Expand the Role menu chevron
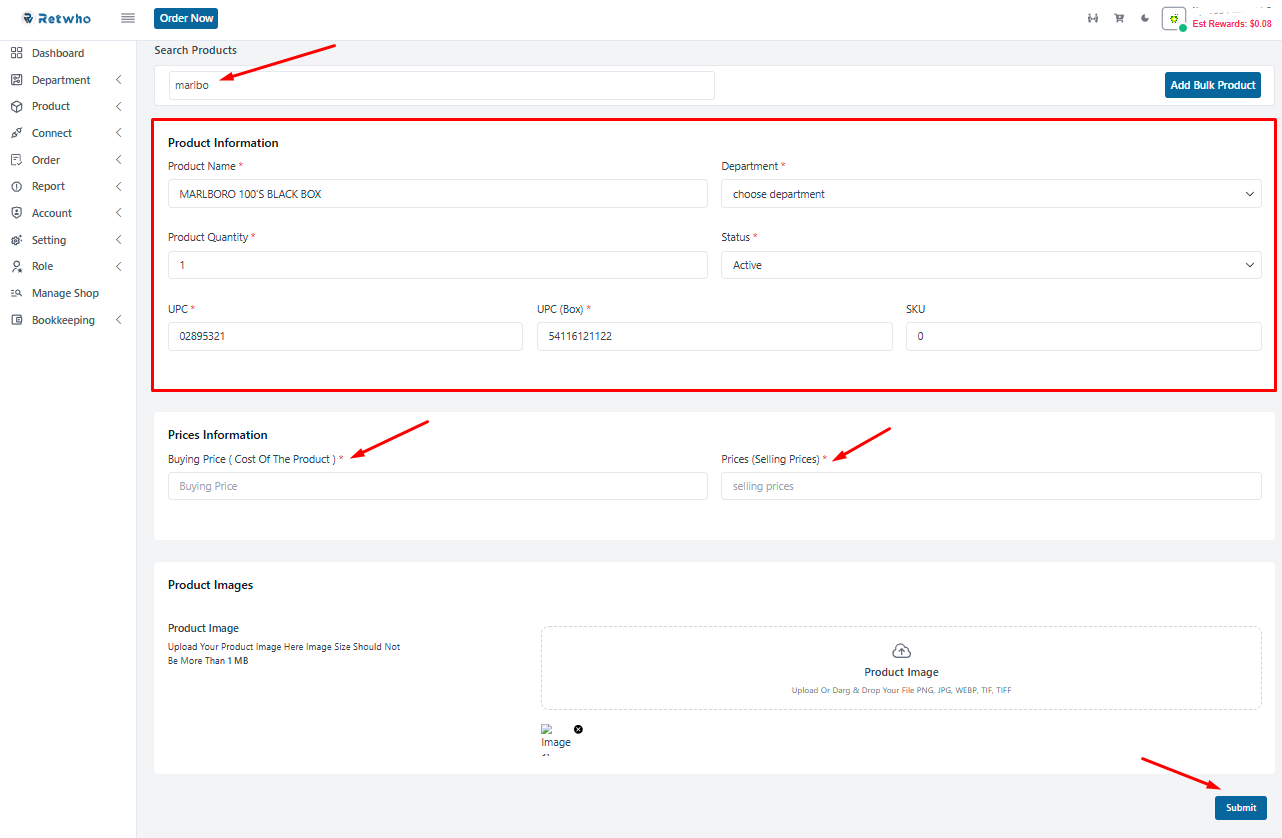1282x838 pixels. point(118,266)
